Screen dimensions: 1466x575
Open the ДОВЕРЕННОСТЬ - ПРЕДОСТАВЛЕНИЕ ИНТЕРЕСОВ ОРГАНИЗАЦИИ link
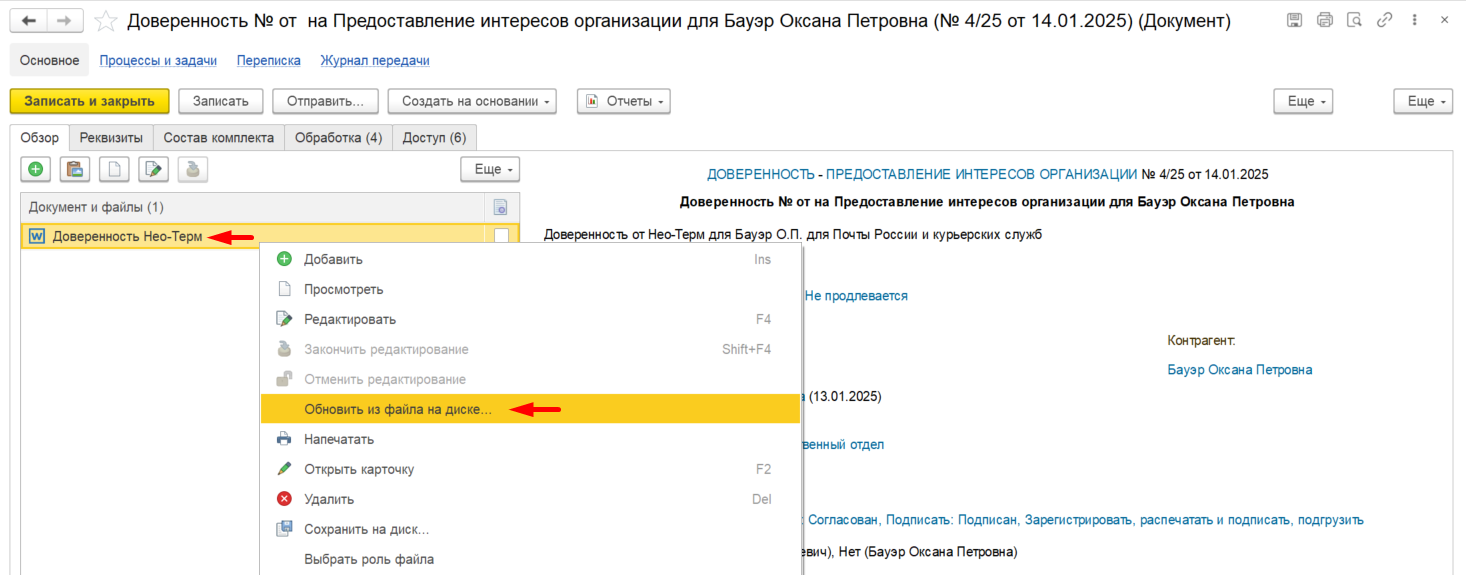922,174
